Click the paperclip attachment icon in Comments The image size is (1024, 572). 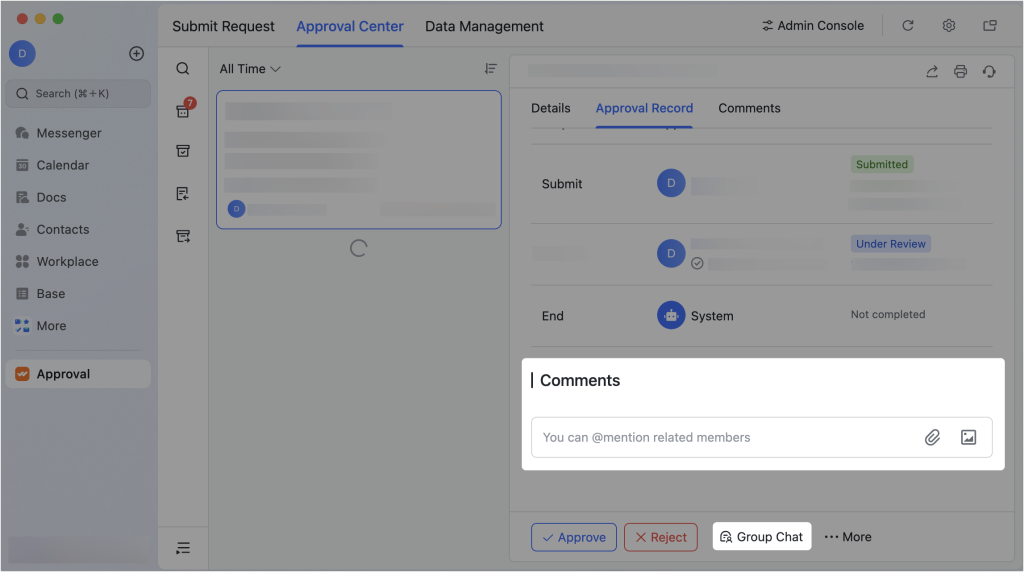coord(932,437)
